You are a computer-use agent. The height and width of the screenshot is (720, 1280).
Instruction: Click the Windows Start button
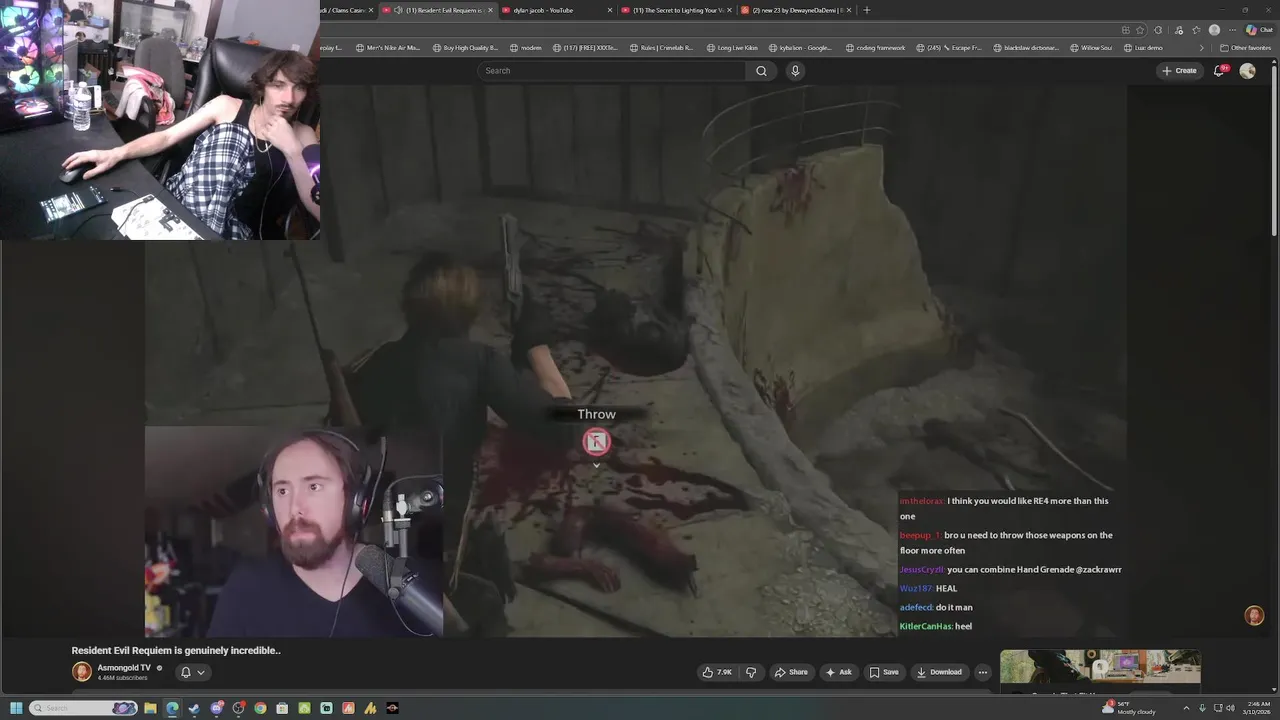16,708
